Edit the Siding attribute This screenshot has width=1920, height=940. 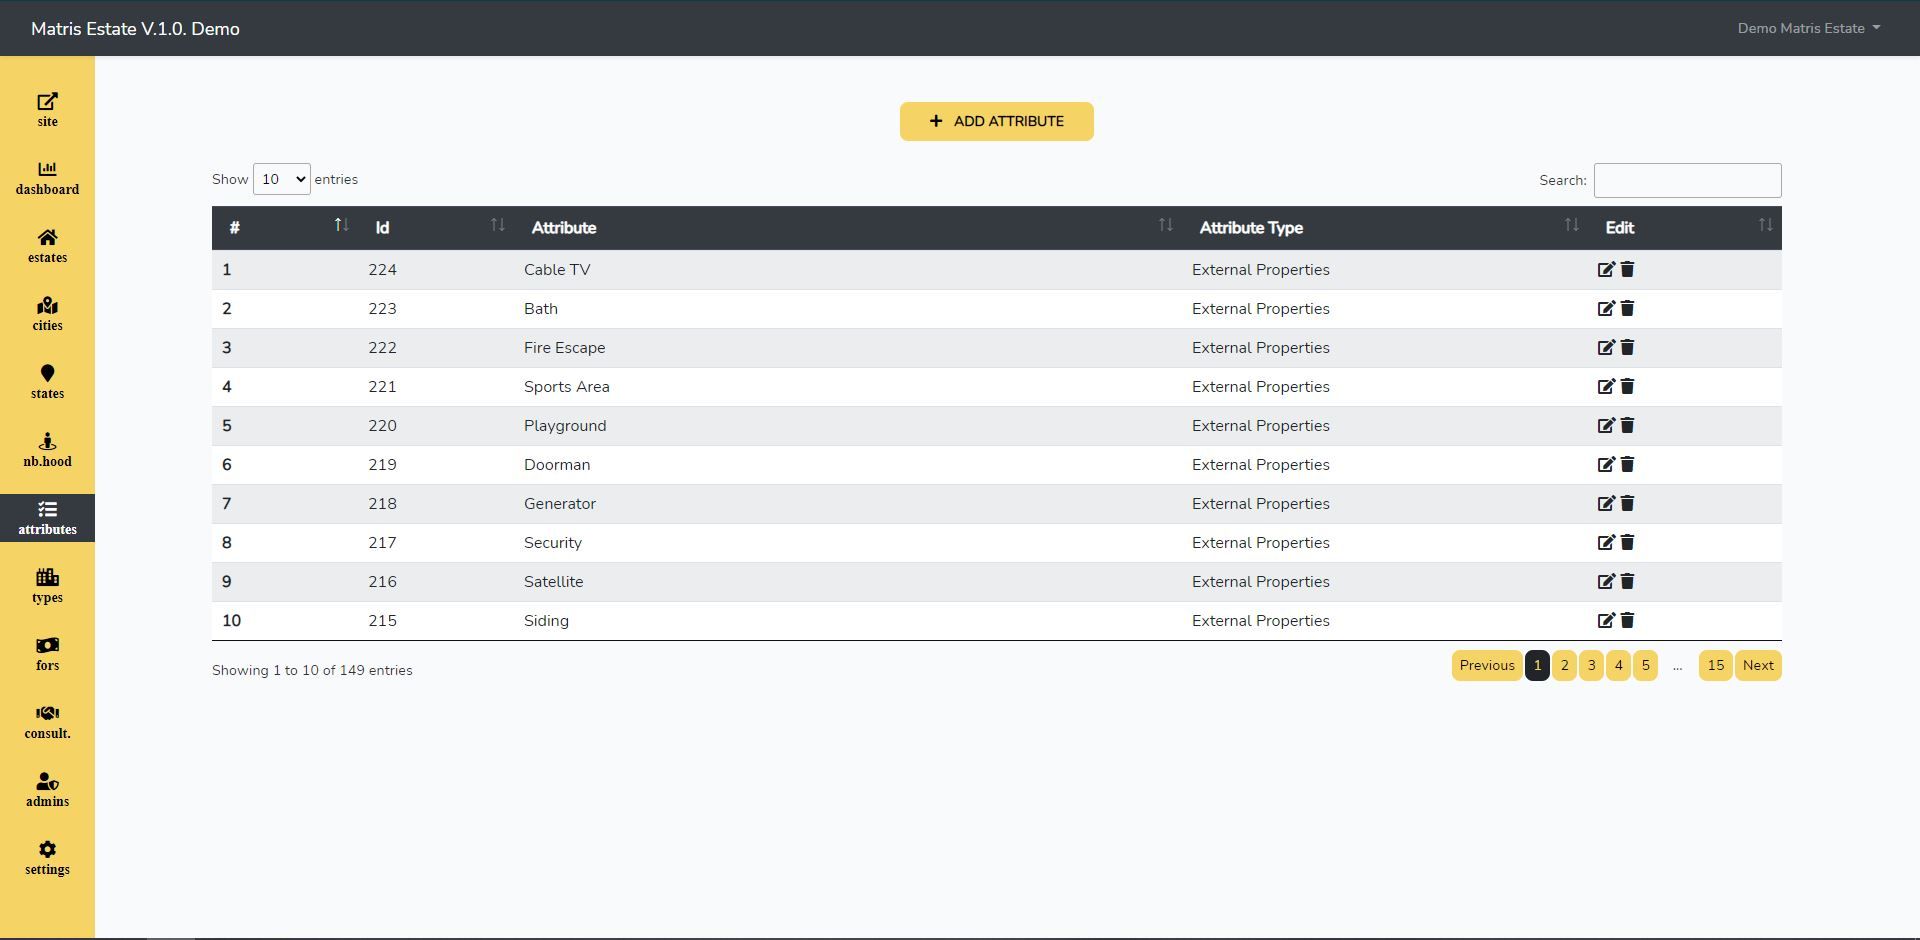(x=1606, y=621)
